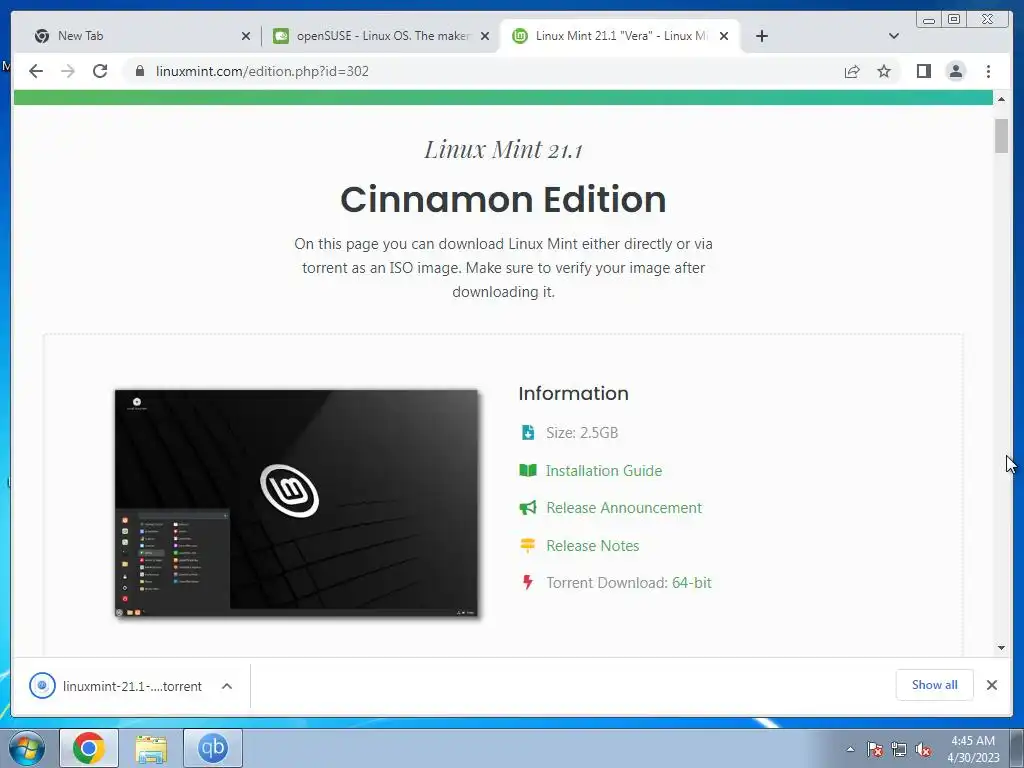Click the Linux Mint desktop screenshot thumbnail
This screenshot has width=1024, height=768.
point(296,503)
